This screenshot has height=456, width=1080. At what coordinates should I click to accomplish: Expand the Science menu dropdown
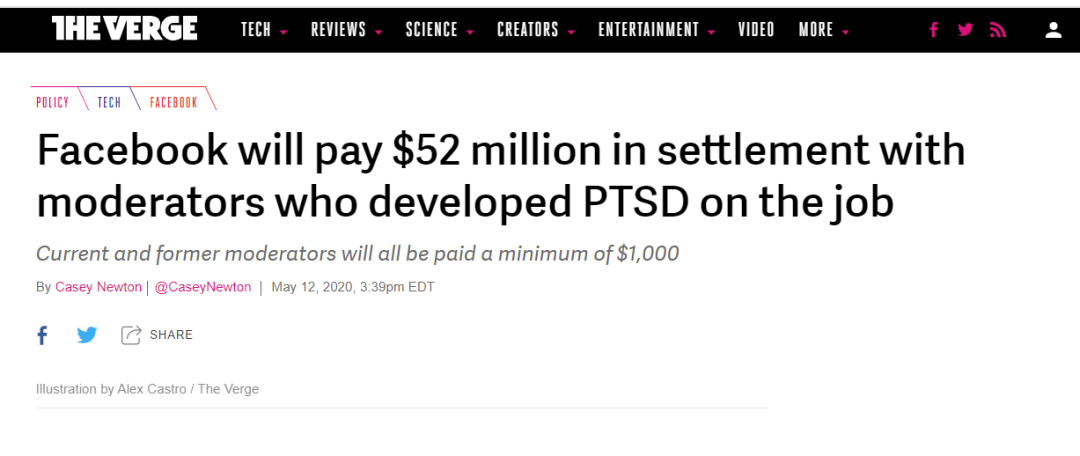coord(439,30)
